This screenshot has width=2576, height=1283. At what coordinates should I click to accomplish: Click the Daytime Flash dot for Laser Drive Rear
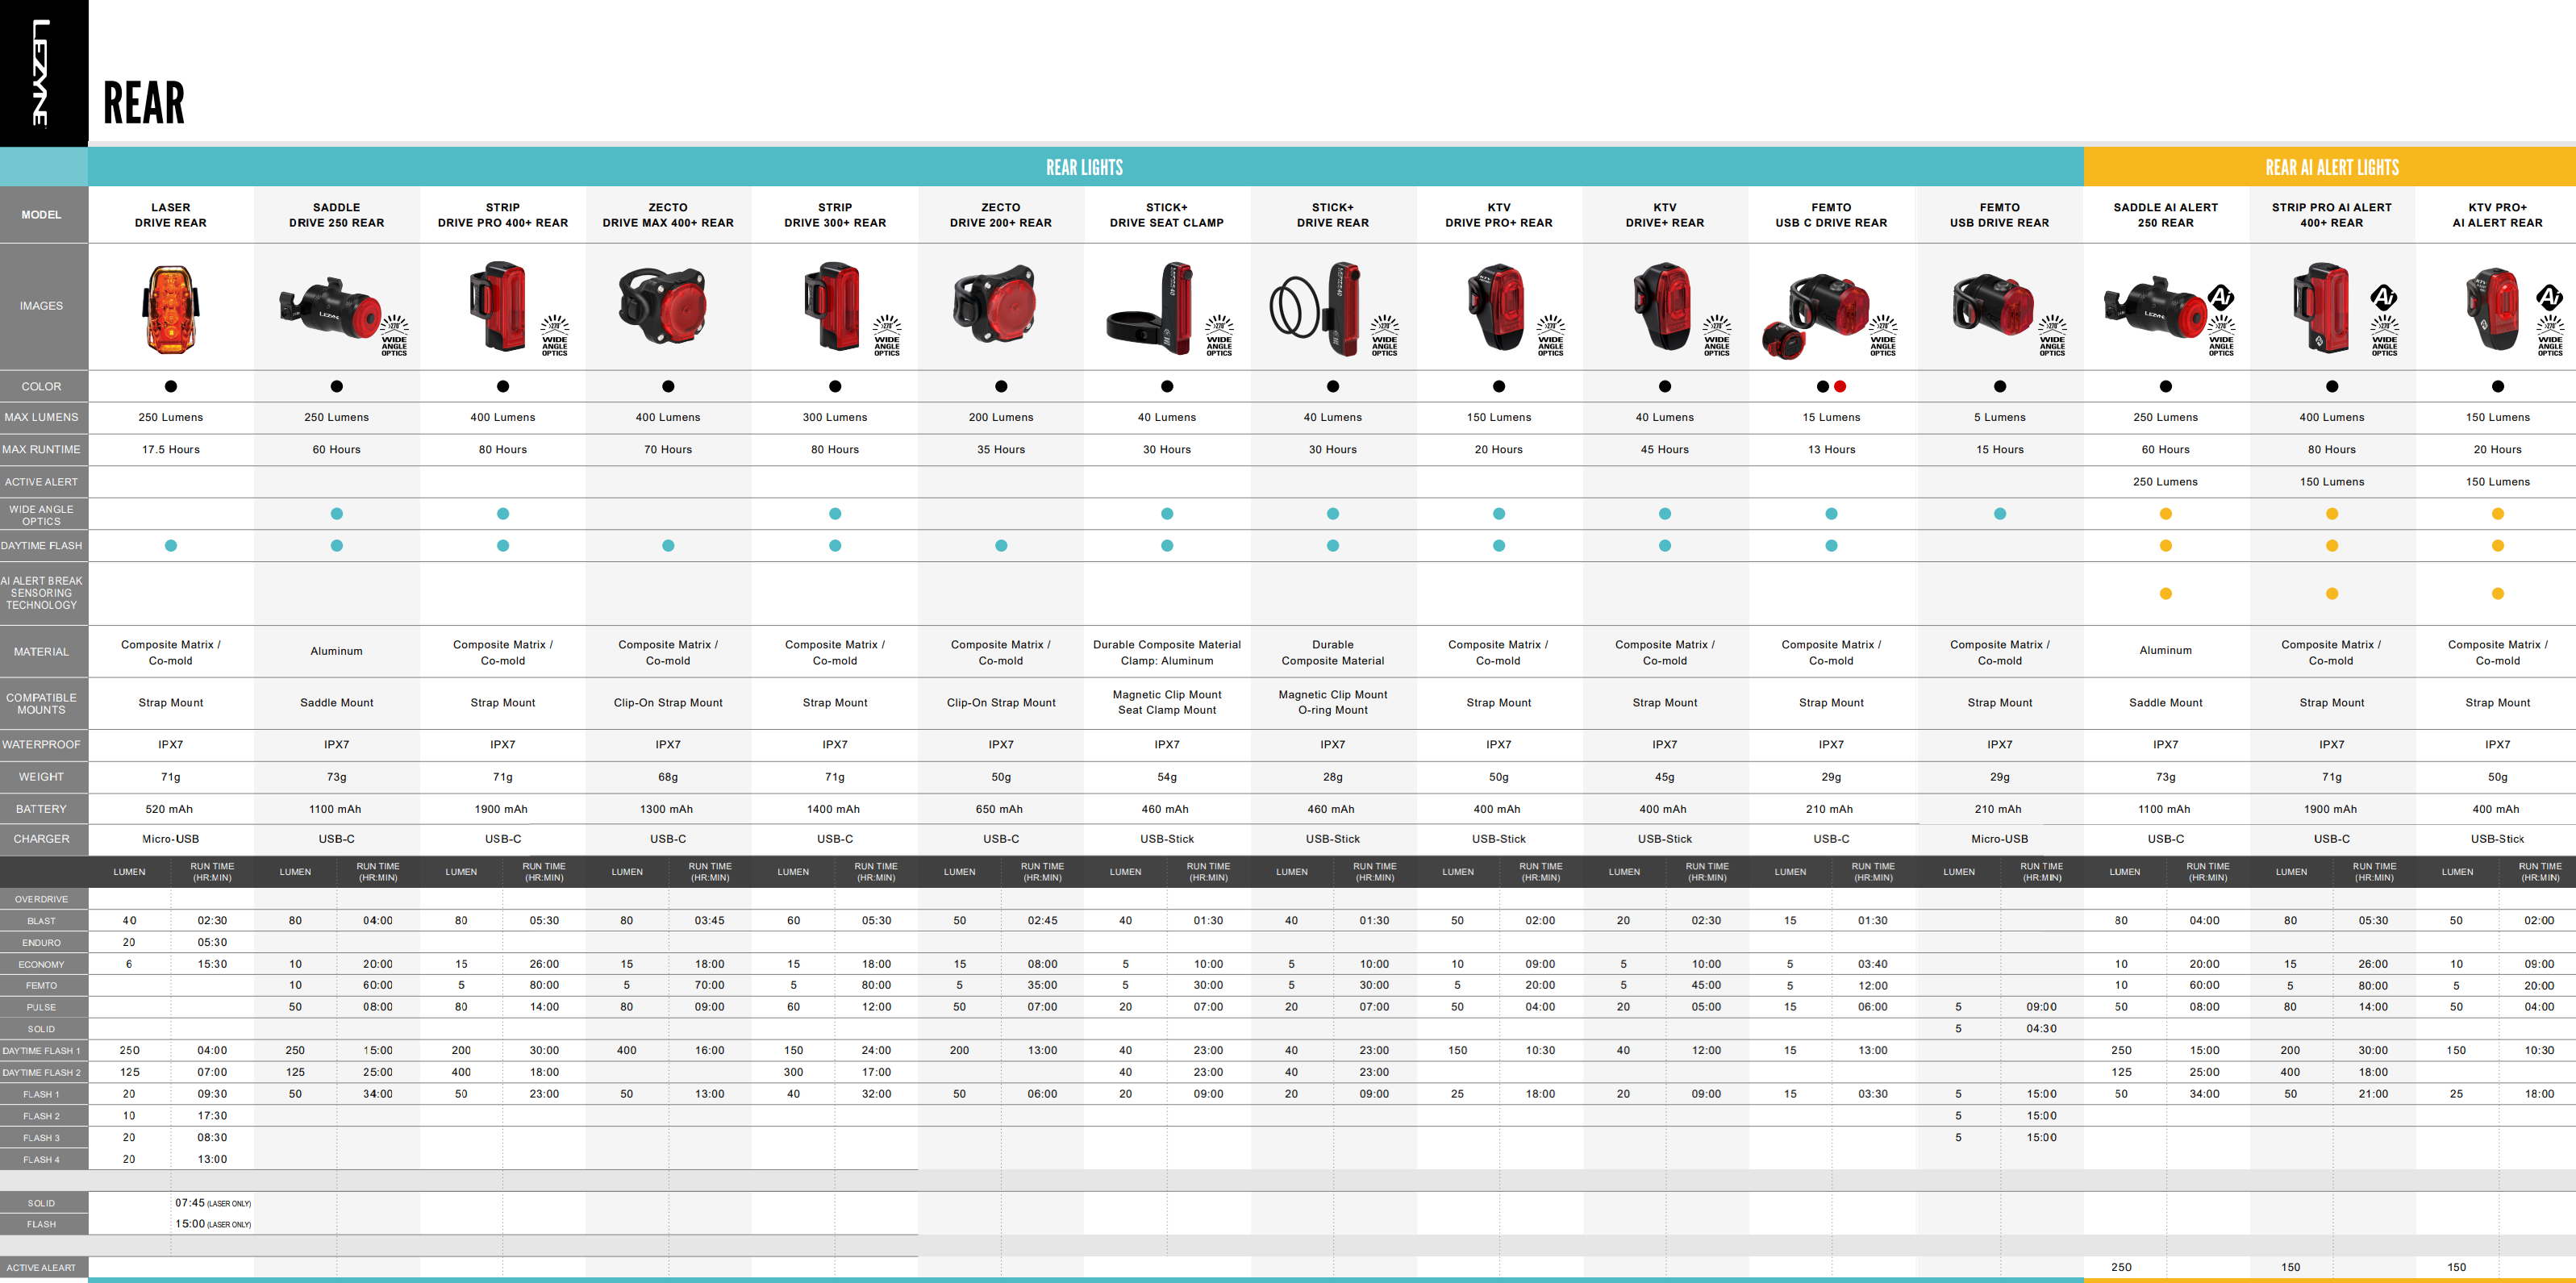(x=171, y=546)
